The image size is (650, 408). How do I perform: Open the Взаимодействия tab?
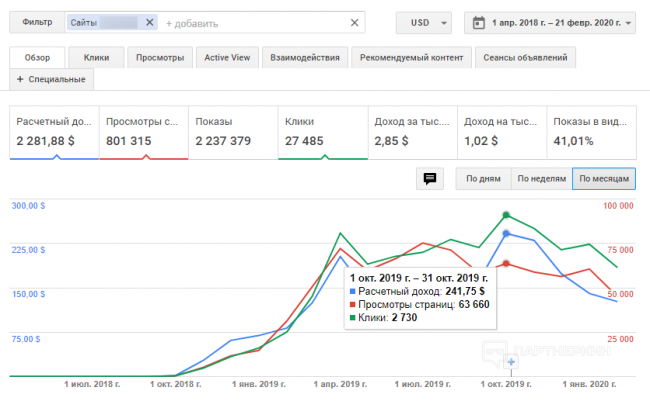pyautogui.click(x=304, y=58)
